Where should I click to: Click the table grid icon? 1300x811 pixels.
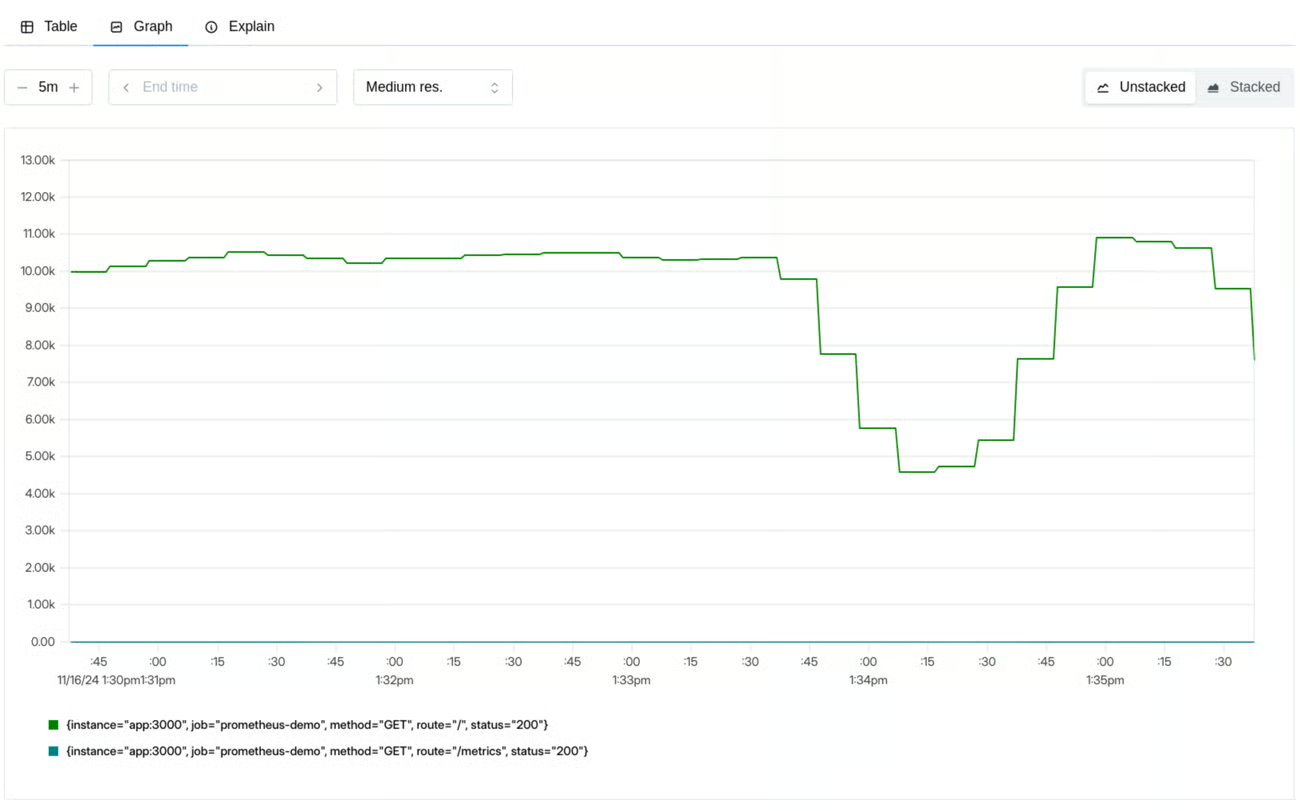pos(27,27)
